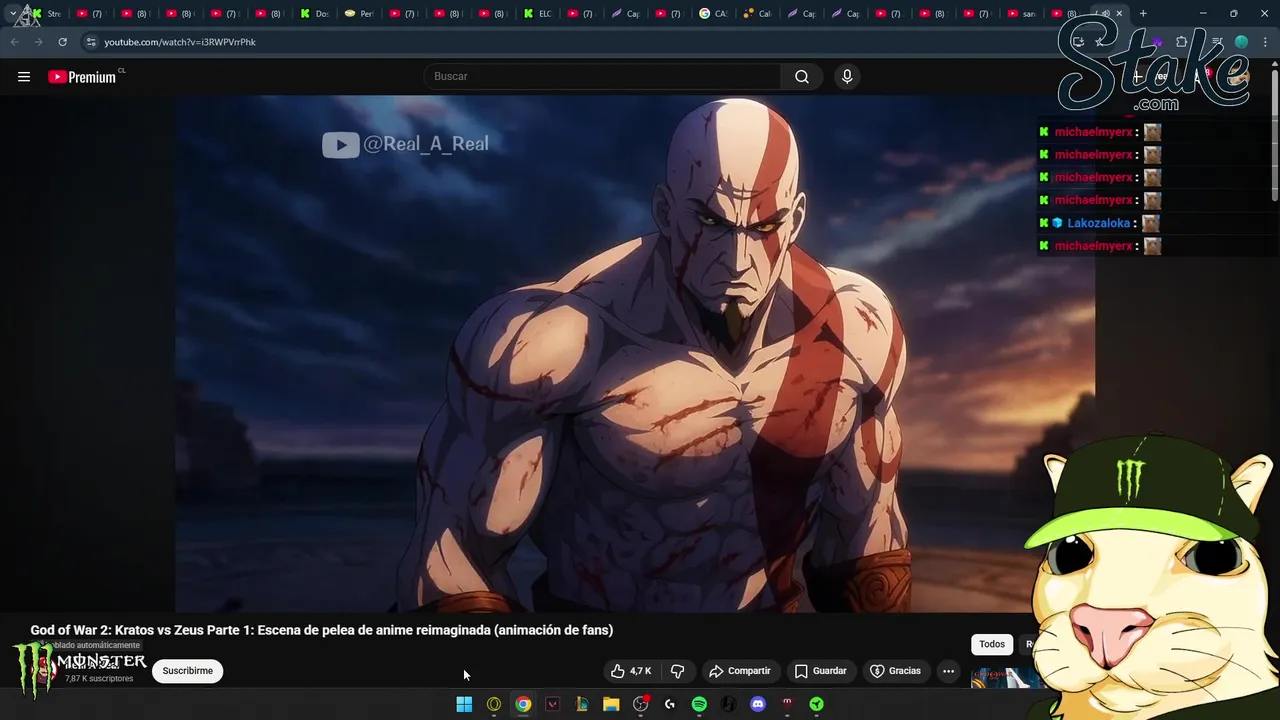Expand the tab search dropdown chevron
This screenshot has height=720, width=1280.
(x=13, y=14)
